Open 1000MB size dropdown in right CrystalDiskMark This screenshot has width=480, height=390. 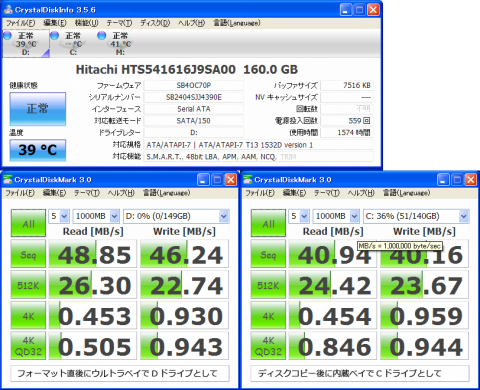tap(336, 216)
